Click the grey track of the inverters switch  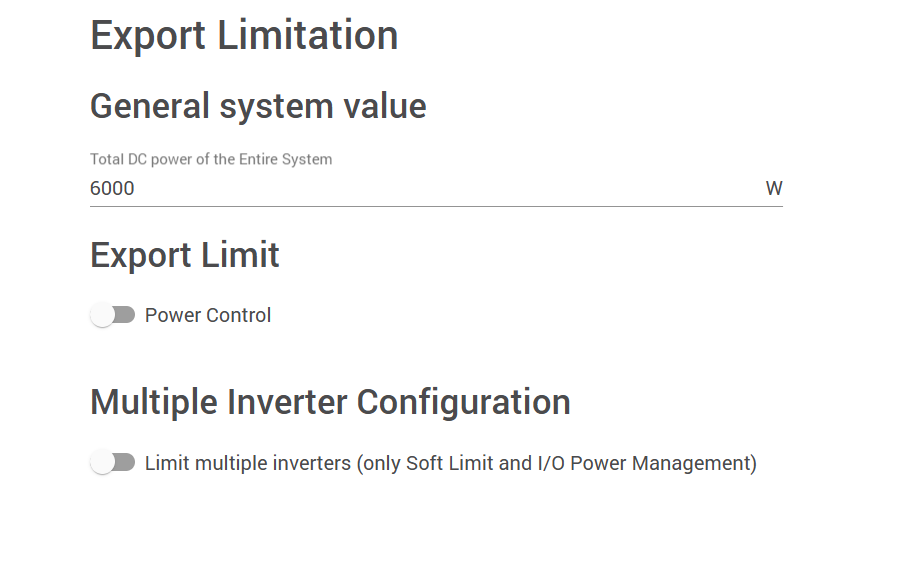tap(126, 462)
